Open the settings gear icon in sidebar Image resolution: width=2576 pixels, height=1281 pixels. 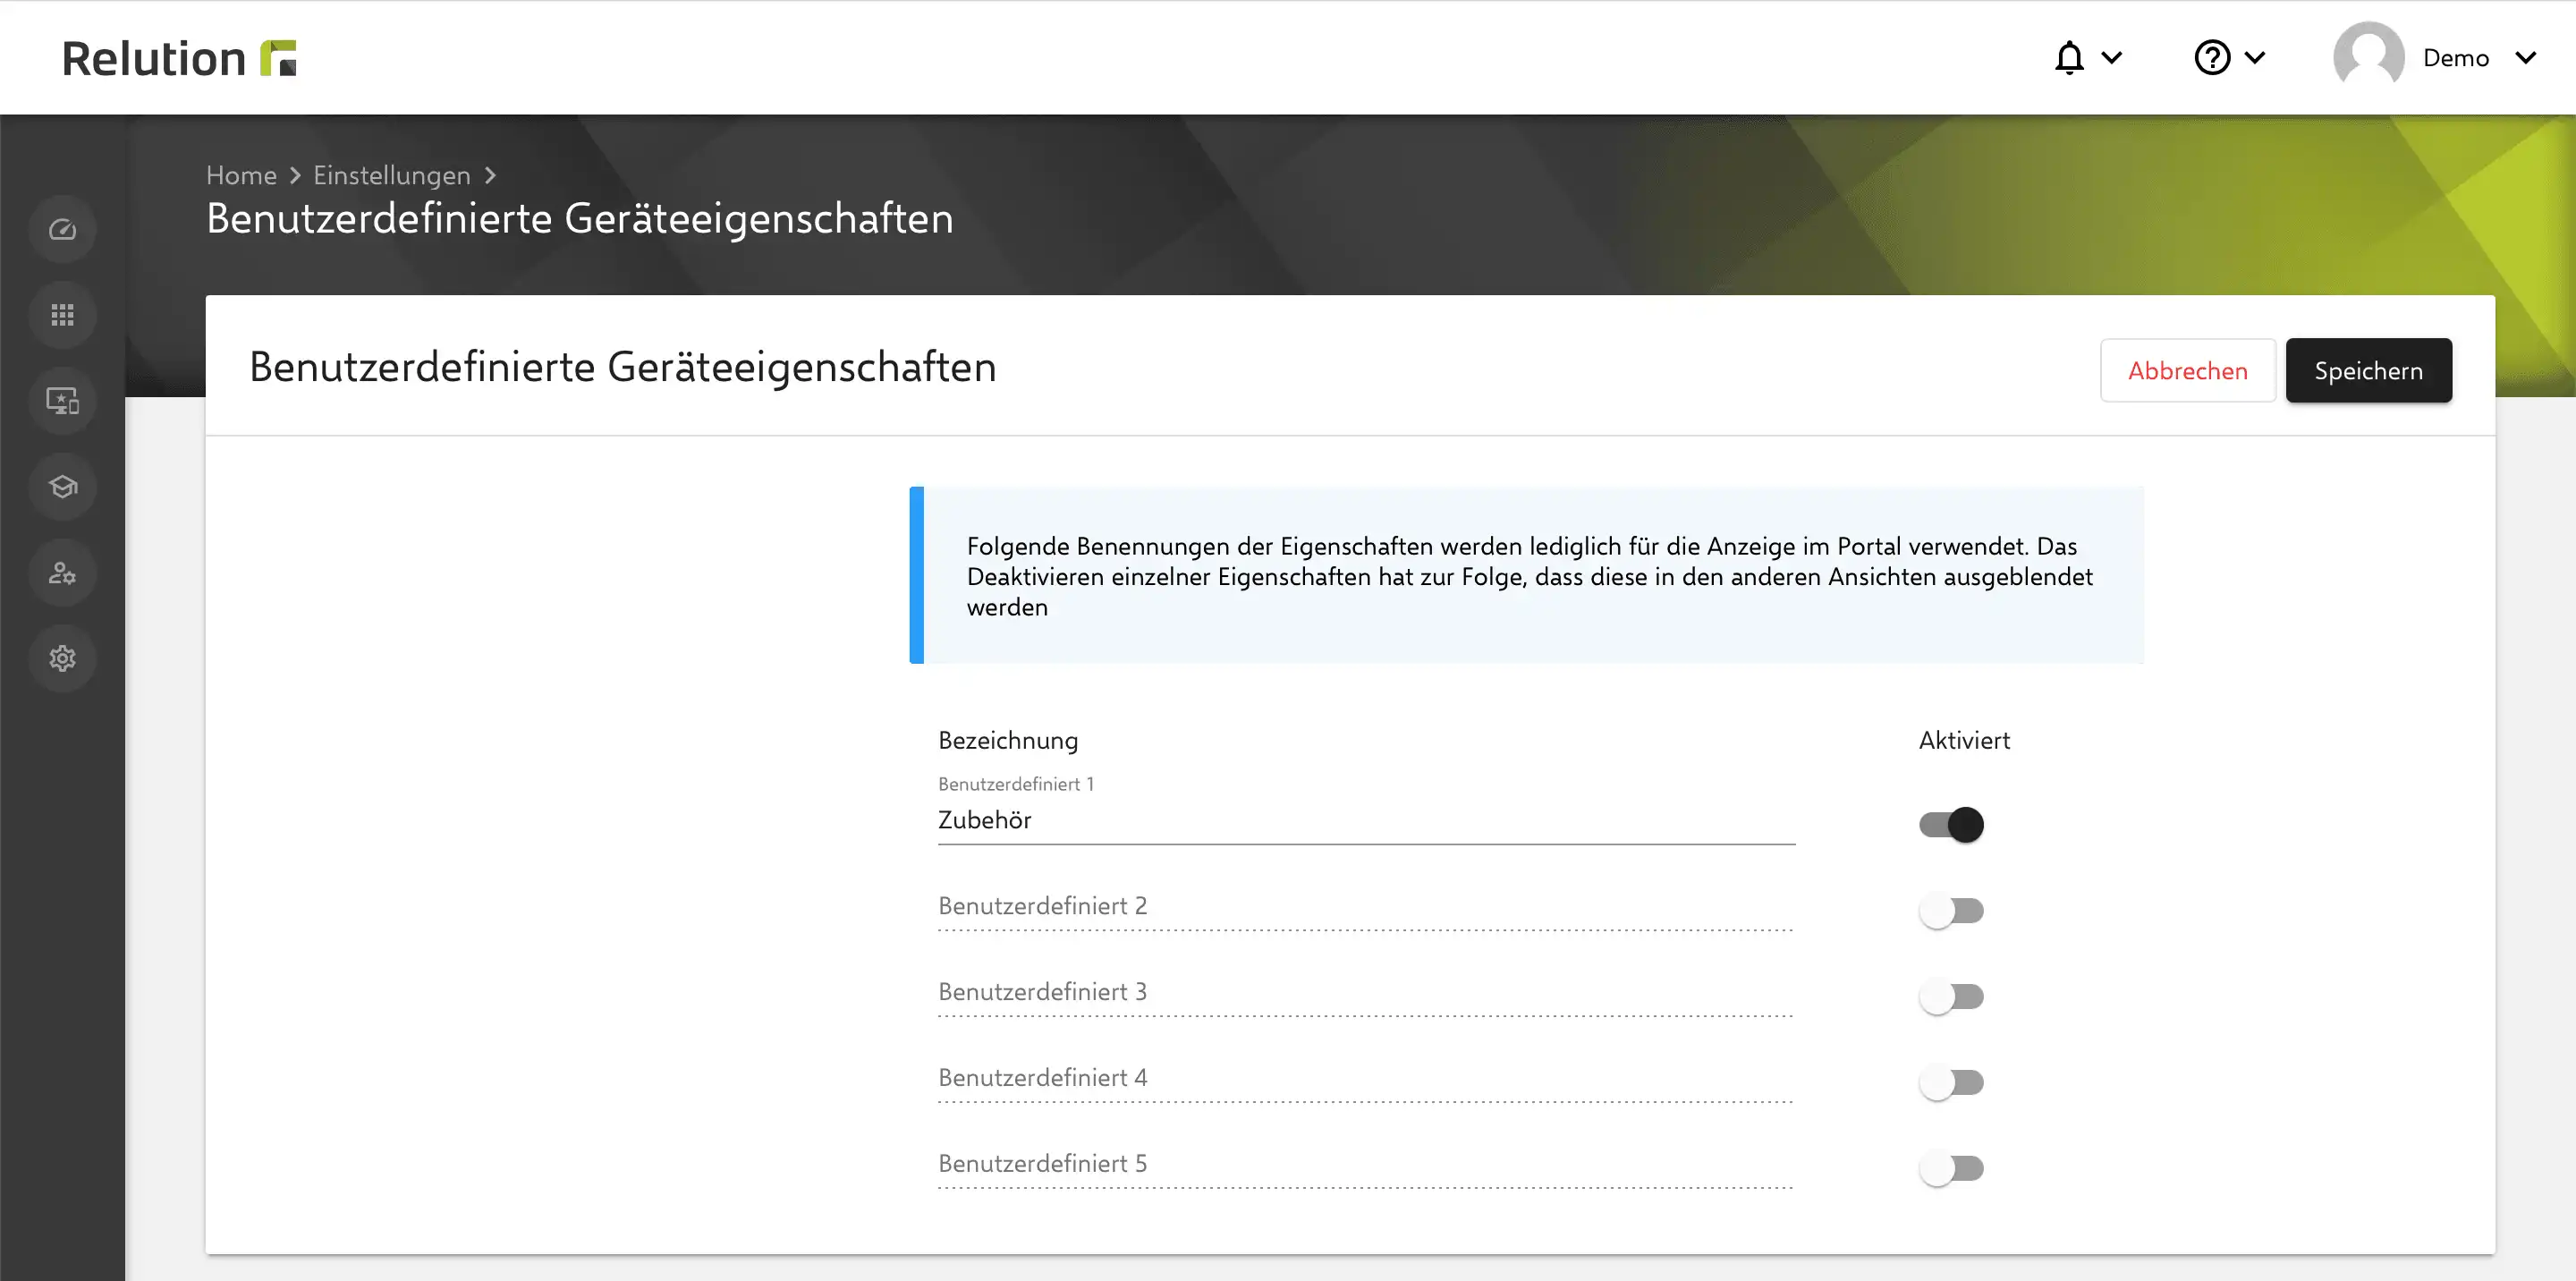[62, 658]
